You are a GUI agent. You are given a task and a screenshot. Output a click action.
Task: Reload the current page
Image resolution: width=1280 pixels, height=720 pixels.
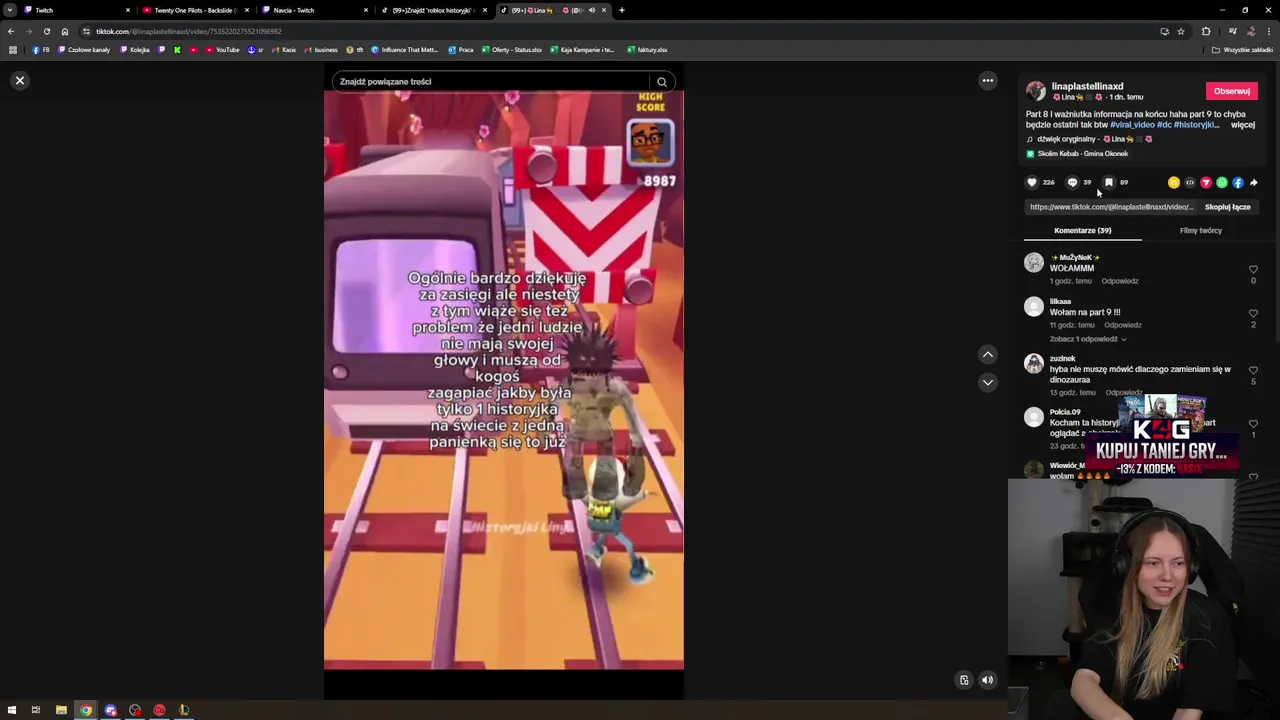(46, 31)
